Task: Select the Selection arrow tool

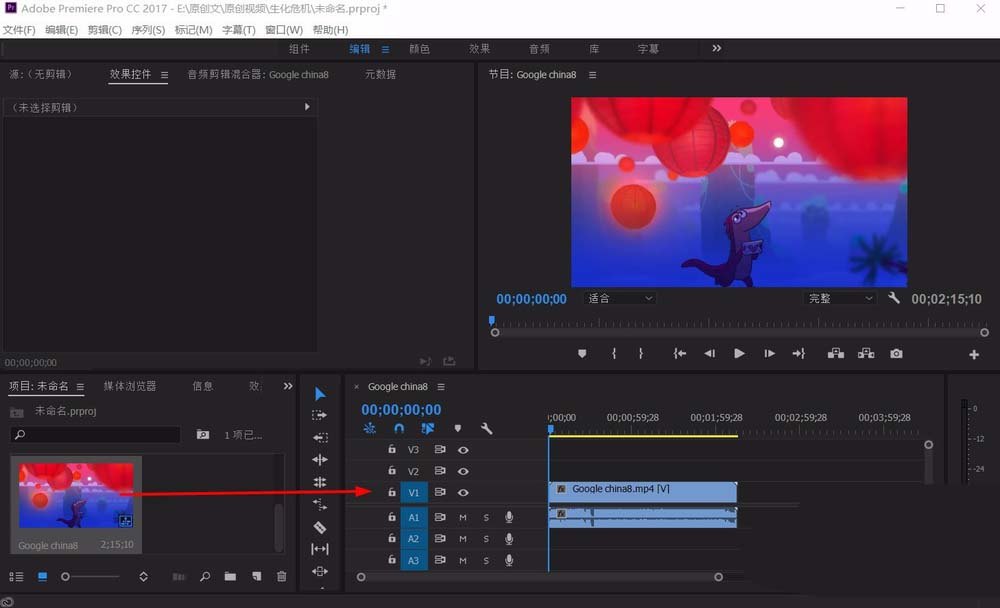Action: pyautogui.click(x=320, y=394)
